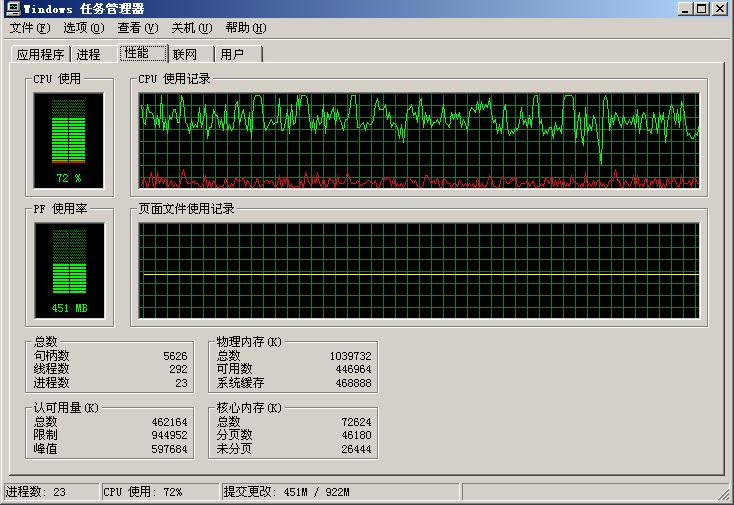Open the 文件(F) menu
Viewport: 734px width, 505px height.
point(30,28)
